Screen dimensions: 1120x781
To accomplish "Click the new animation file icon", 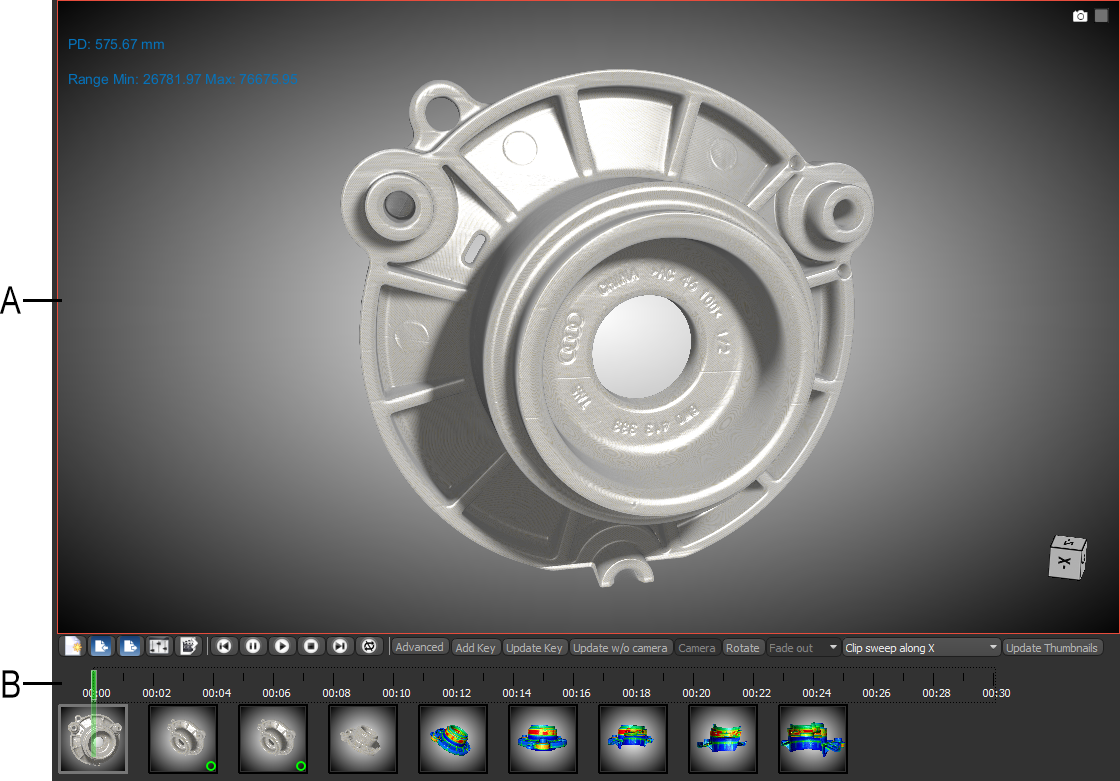I will tap(72, 646).
